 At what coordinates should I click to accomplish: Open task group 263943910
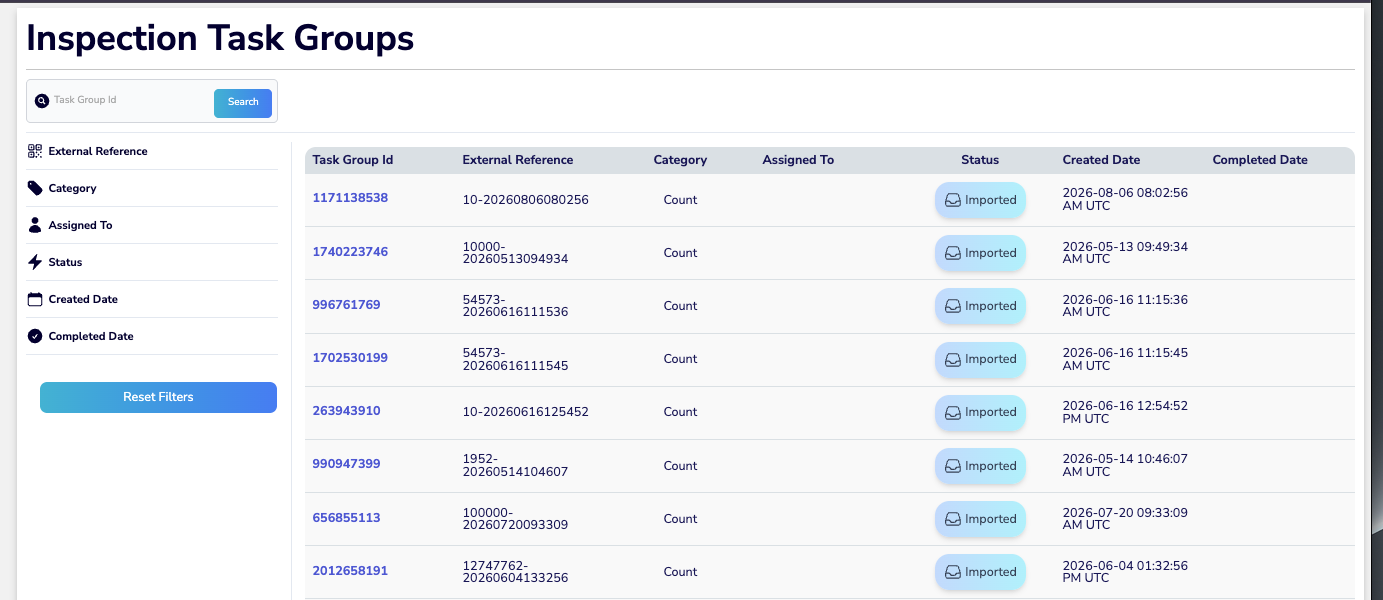click(346, 411)
